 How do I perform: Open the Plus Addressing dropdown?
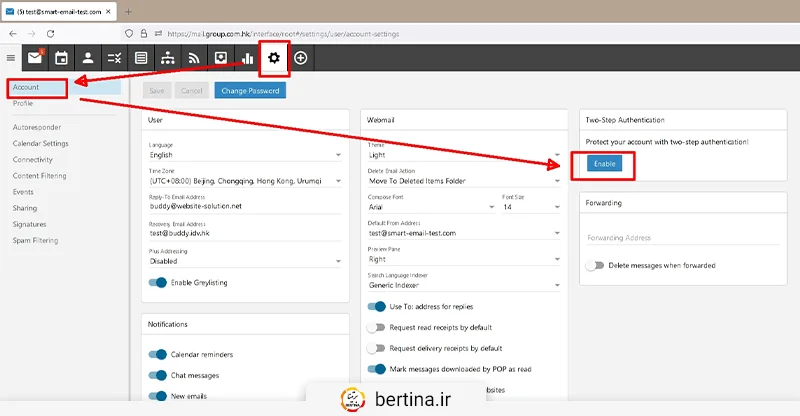245,261
